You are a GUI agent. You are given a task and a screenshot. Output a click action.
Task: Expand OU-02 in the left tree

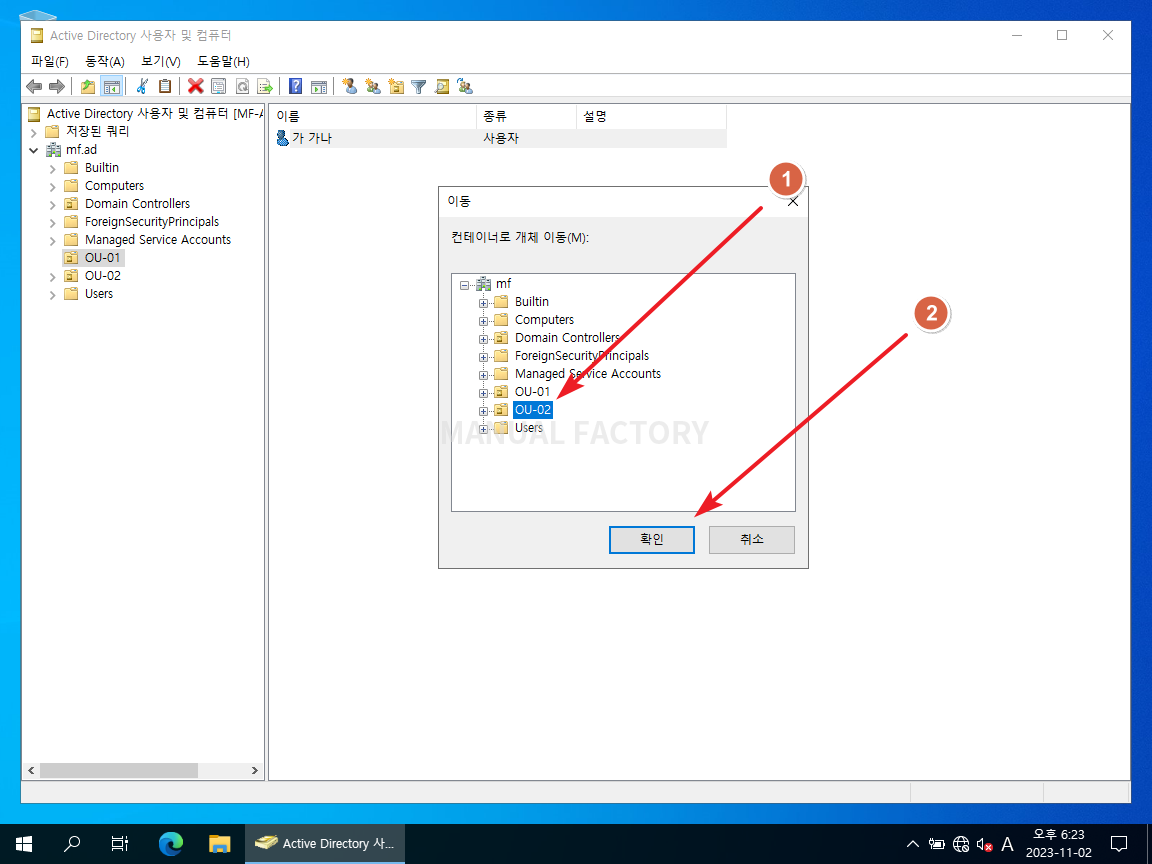52,276
